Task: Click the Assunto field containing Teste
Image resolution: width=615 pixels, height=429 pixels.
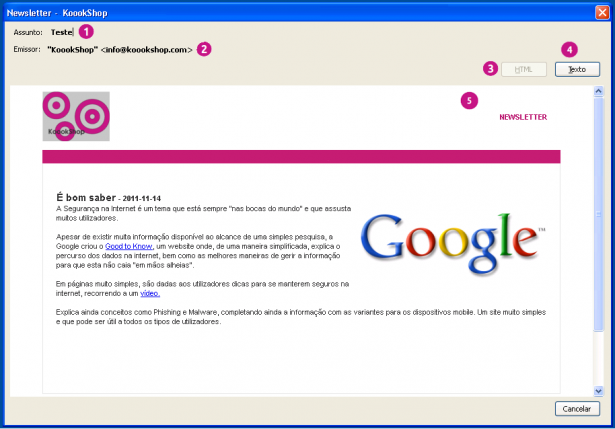Action: [x=62, y=32]
